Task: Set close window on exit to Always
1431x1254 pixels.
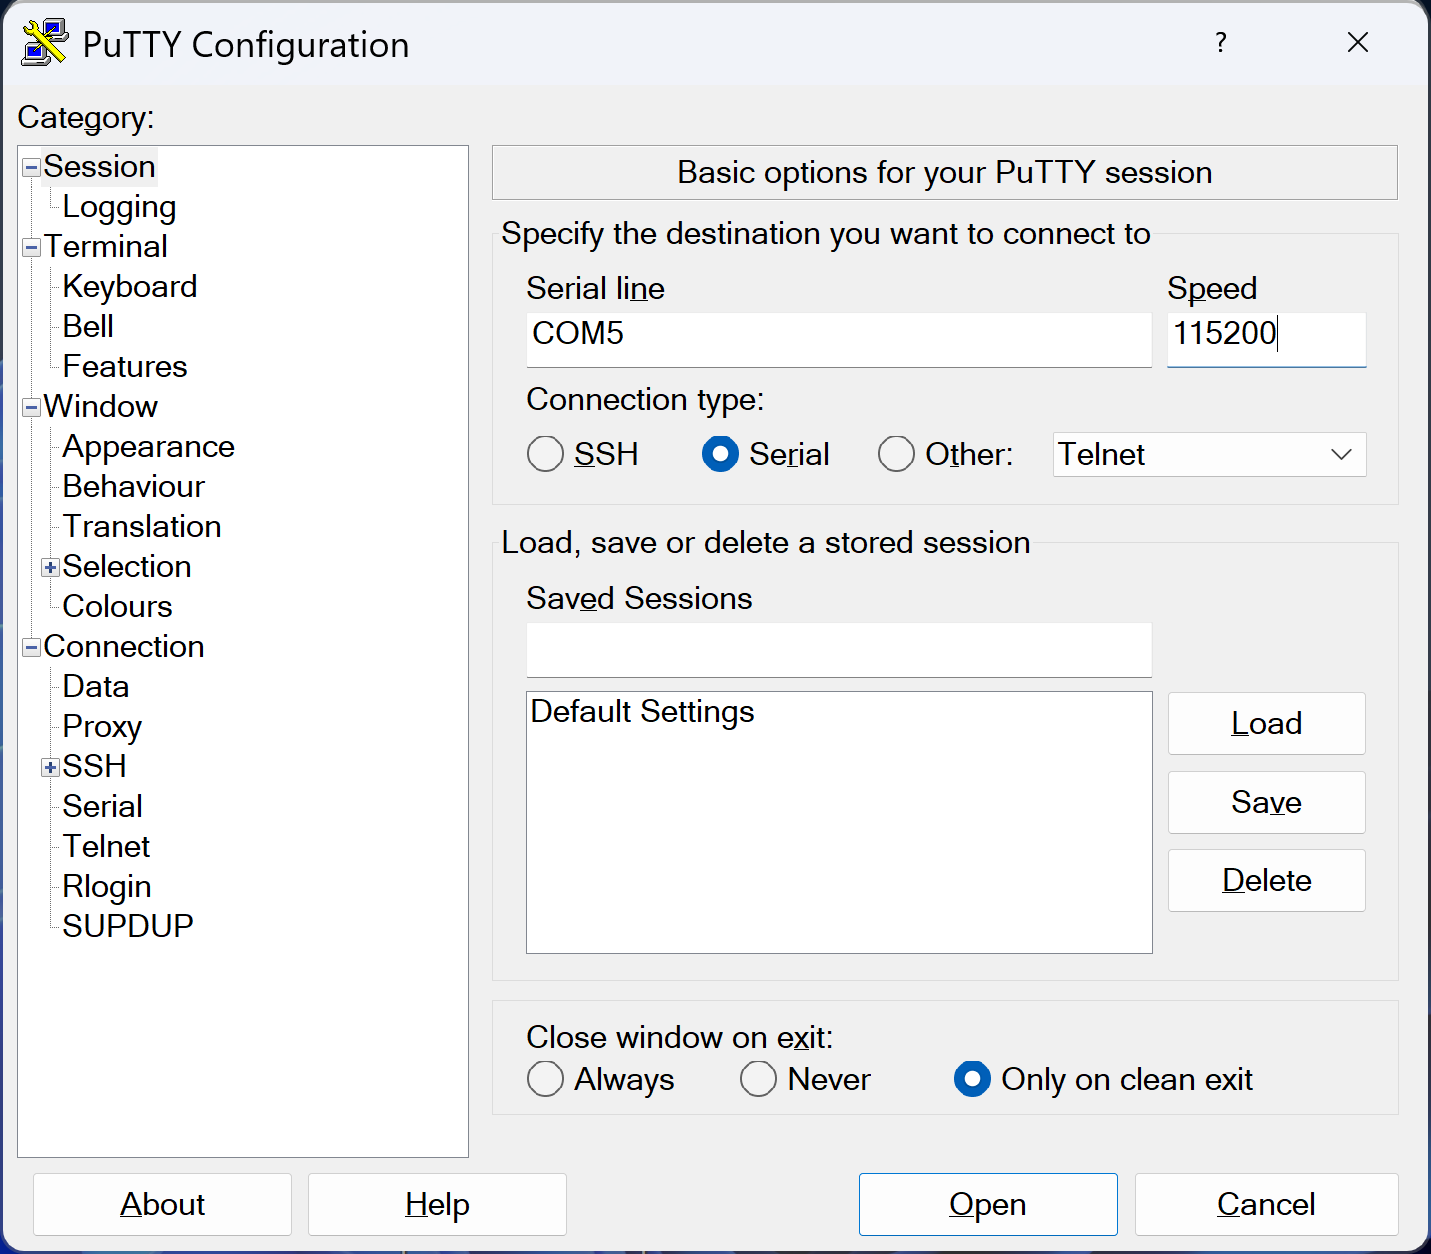Action: click(545, 1079)
